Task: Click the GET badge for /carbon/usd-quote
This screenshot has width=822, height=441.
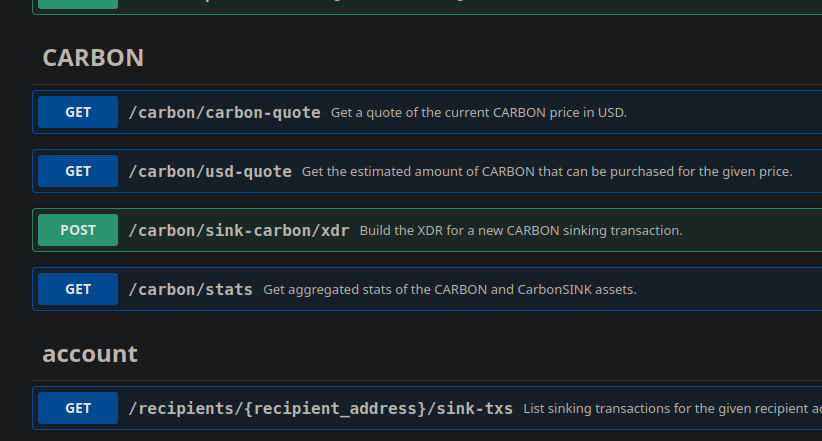Action: click(x=78, y=171)
